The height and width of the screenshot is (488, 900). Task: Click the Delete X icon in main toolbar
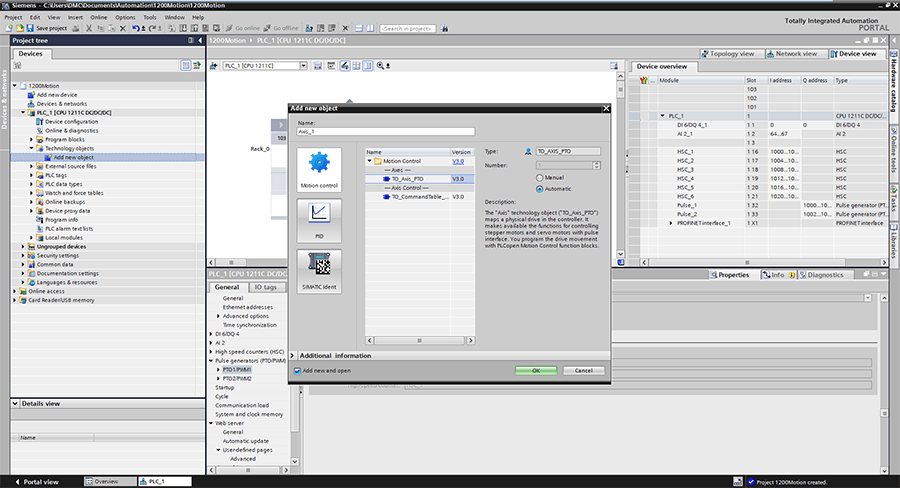(x=122, y=28)
